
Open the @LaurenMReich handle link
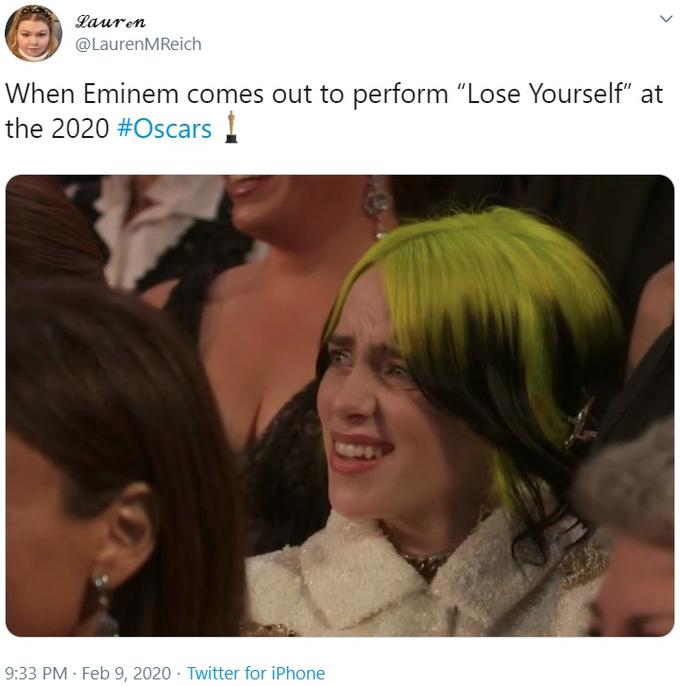pyautogui.click(x=138, y=44)
